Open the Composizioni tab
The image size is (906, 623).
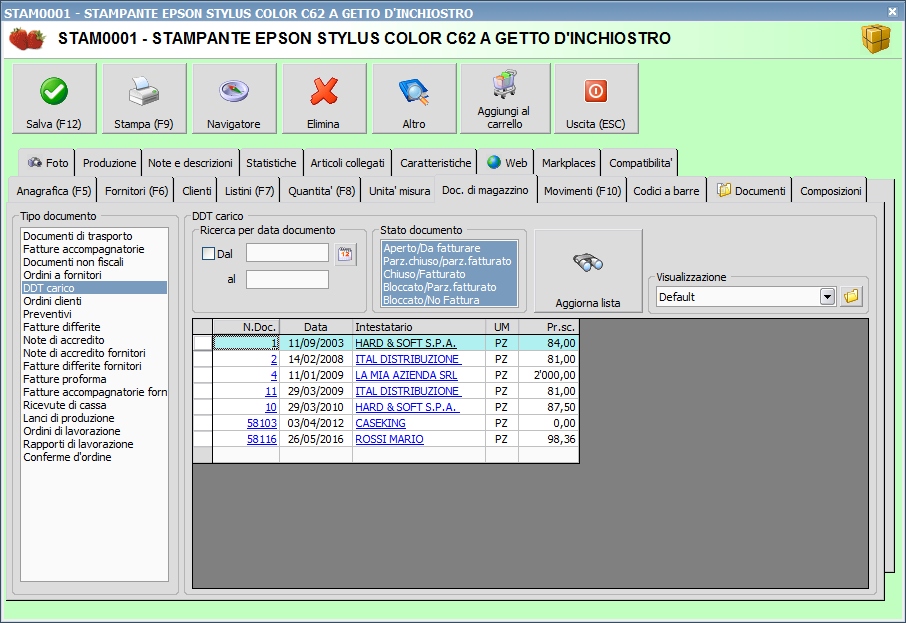coord(830,191)
